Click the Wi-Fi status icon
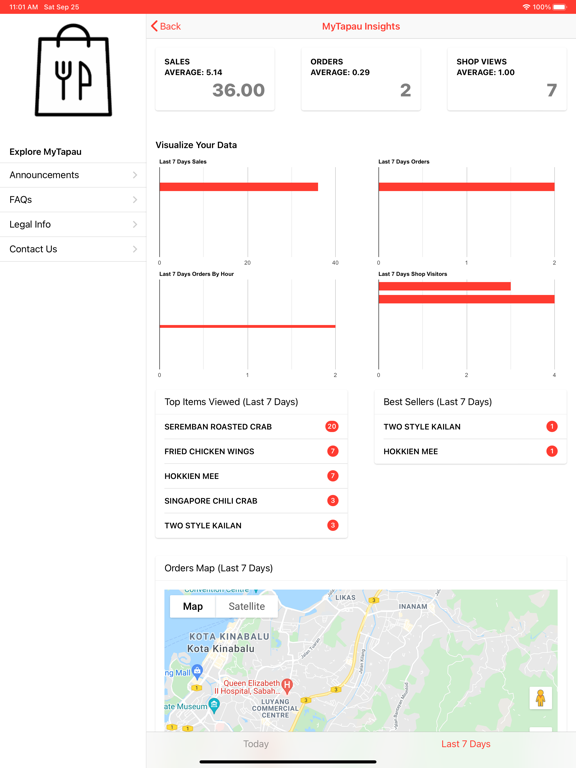The height and width of the screenshot is (768, 576). [527, 7]
